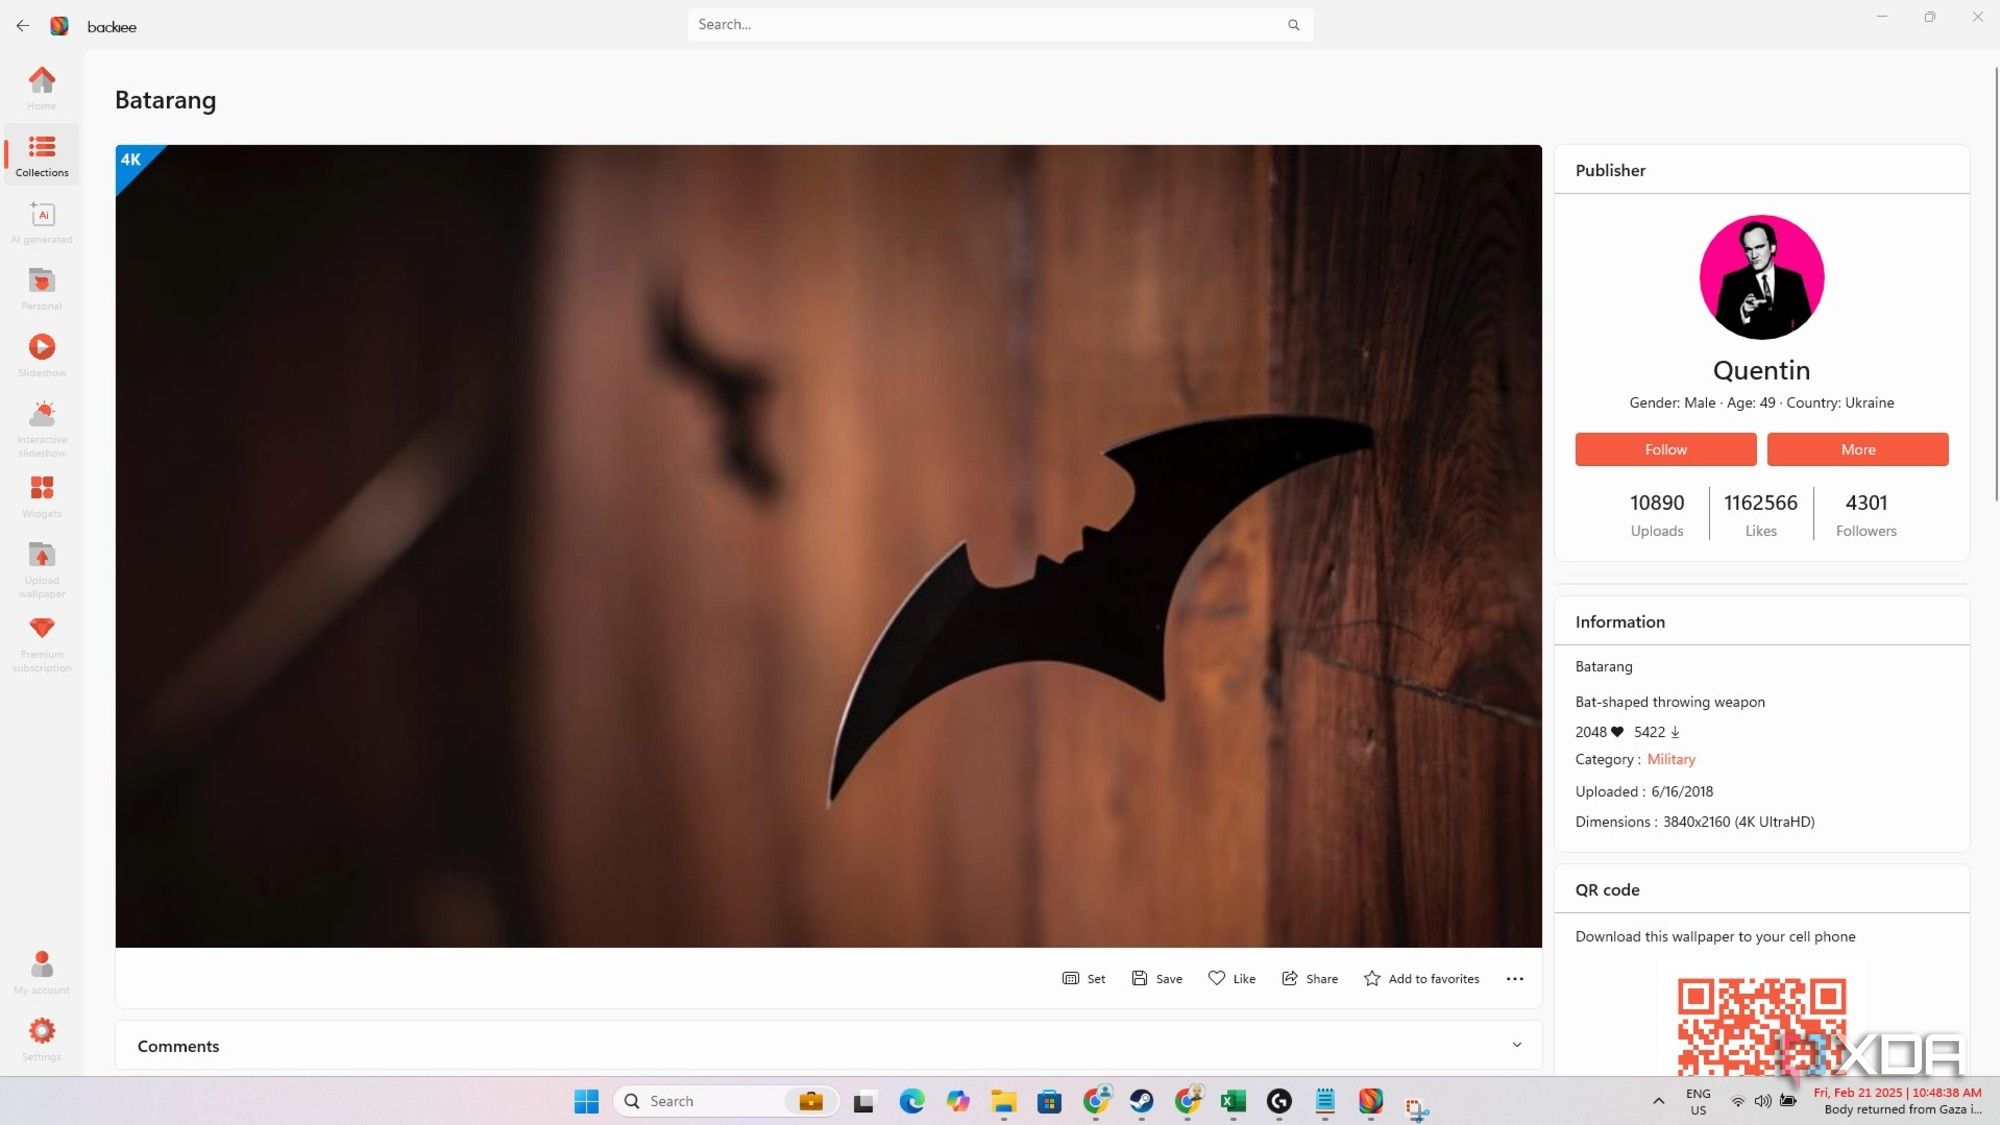Click the 1162566 Likes count
Screen dimensions: 2000x1125
[x=1760, y=514]
